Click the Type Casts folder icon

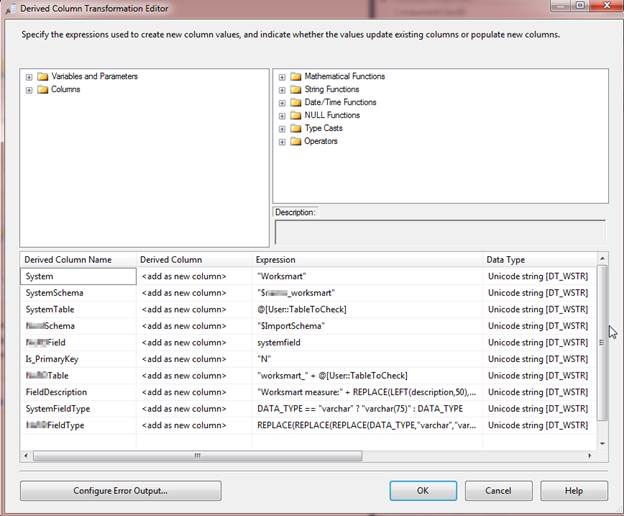[x=296, y=129]
